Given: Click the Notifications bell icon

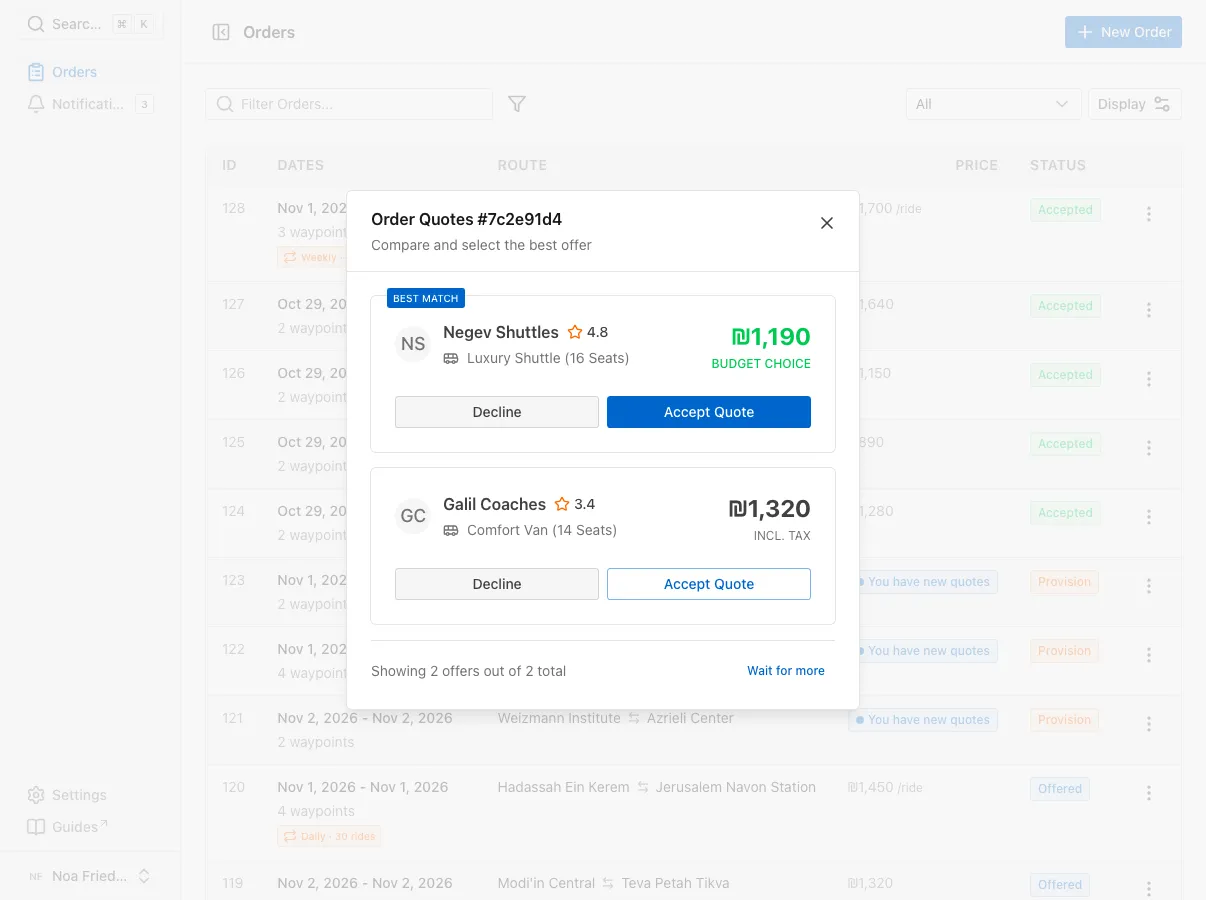Looking at the screenshot, I should (x=36, y=104).
